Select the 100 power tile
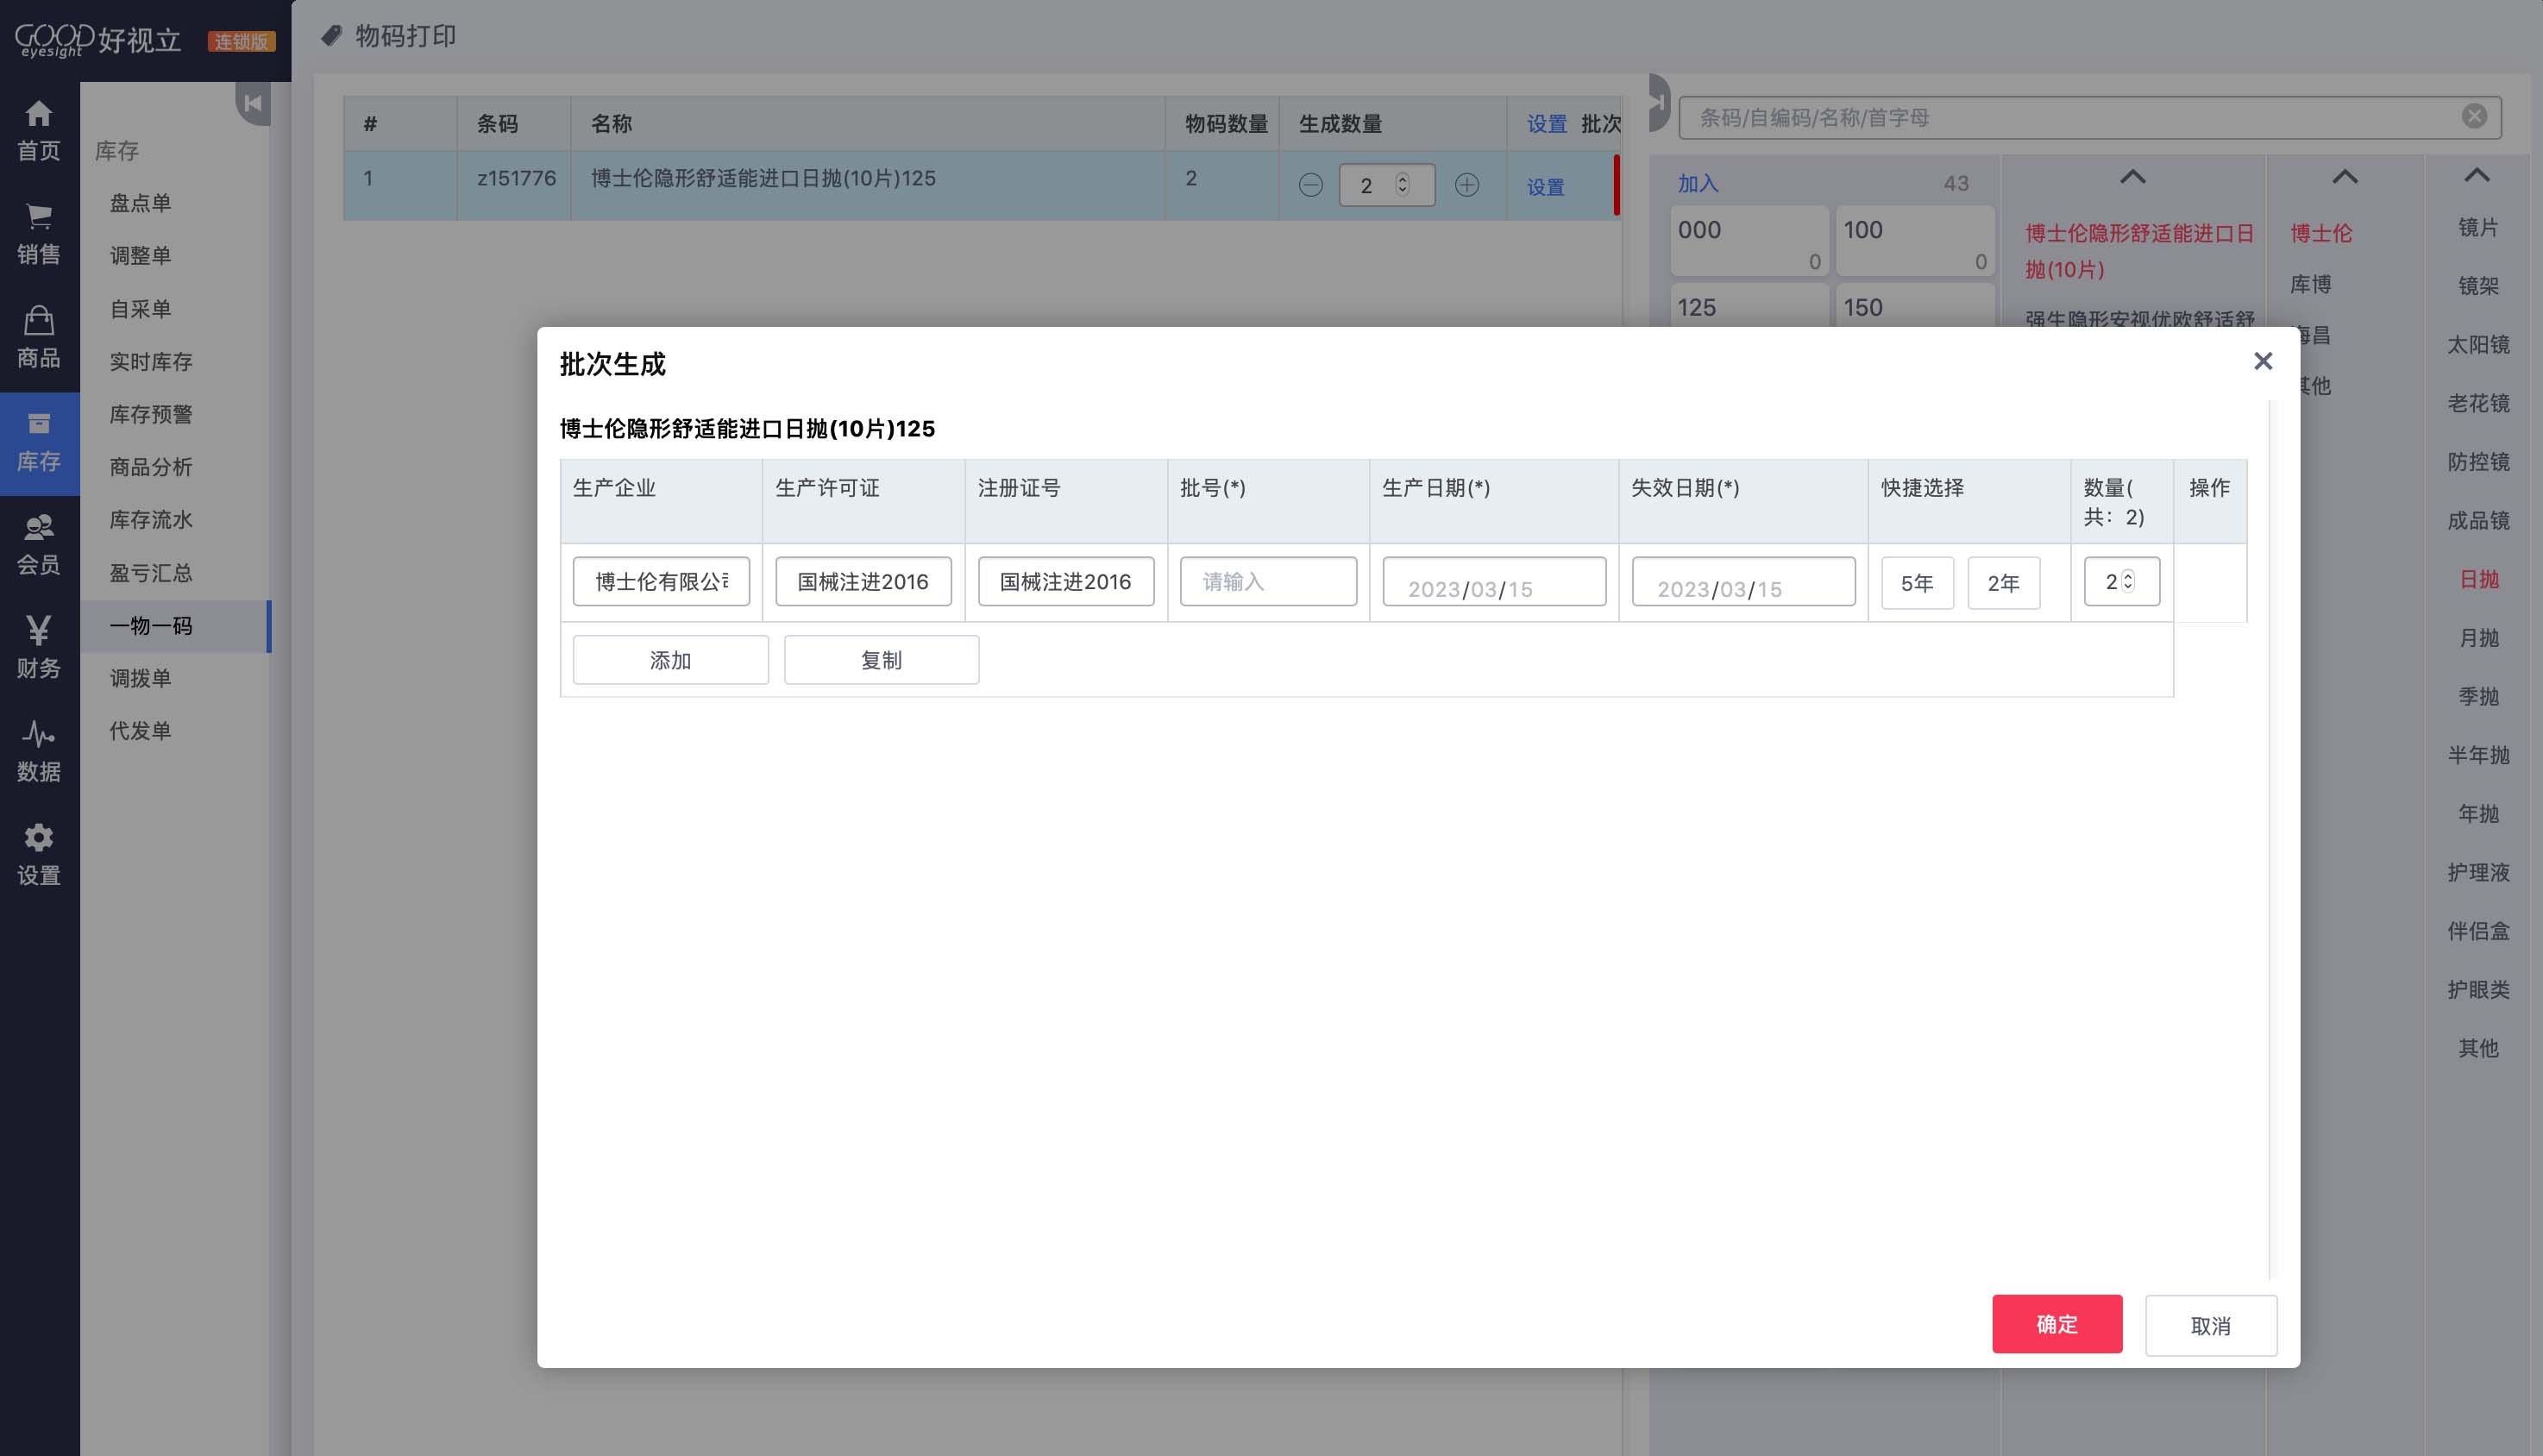Screen dimensions: 2543x1456 (x=1915, y=241)
